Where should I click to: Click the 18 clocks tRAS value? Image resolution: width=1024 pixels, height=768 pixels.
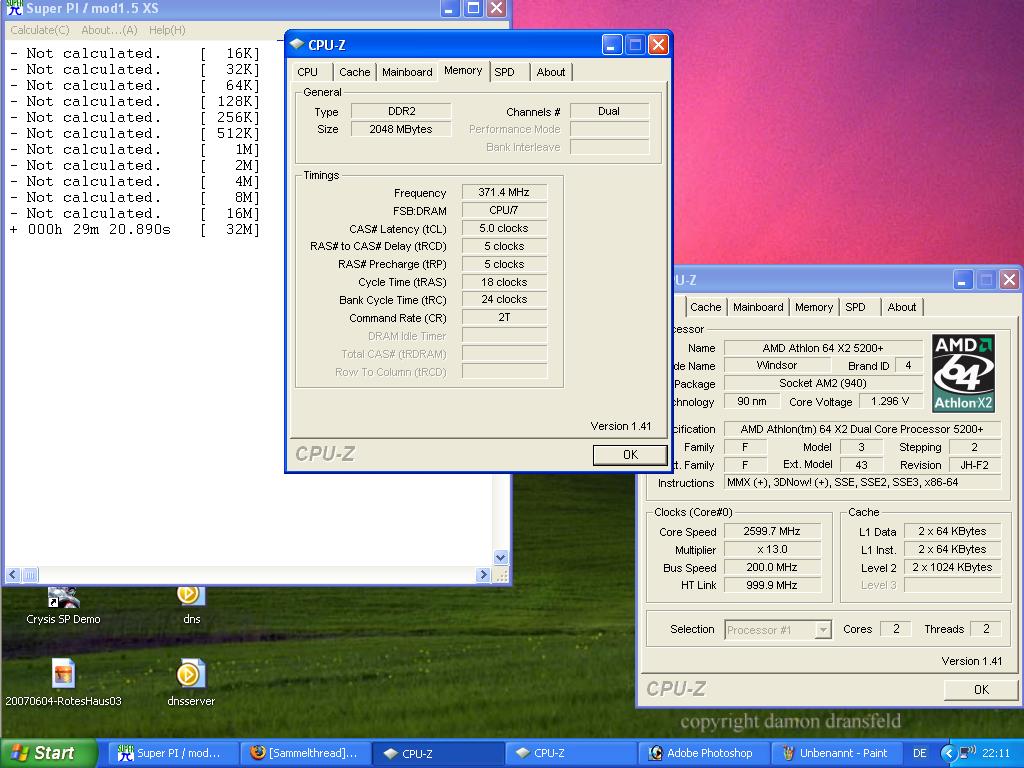504,282
